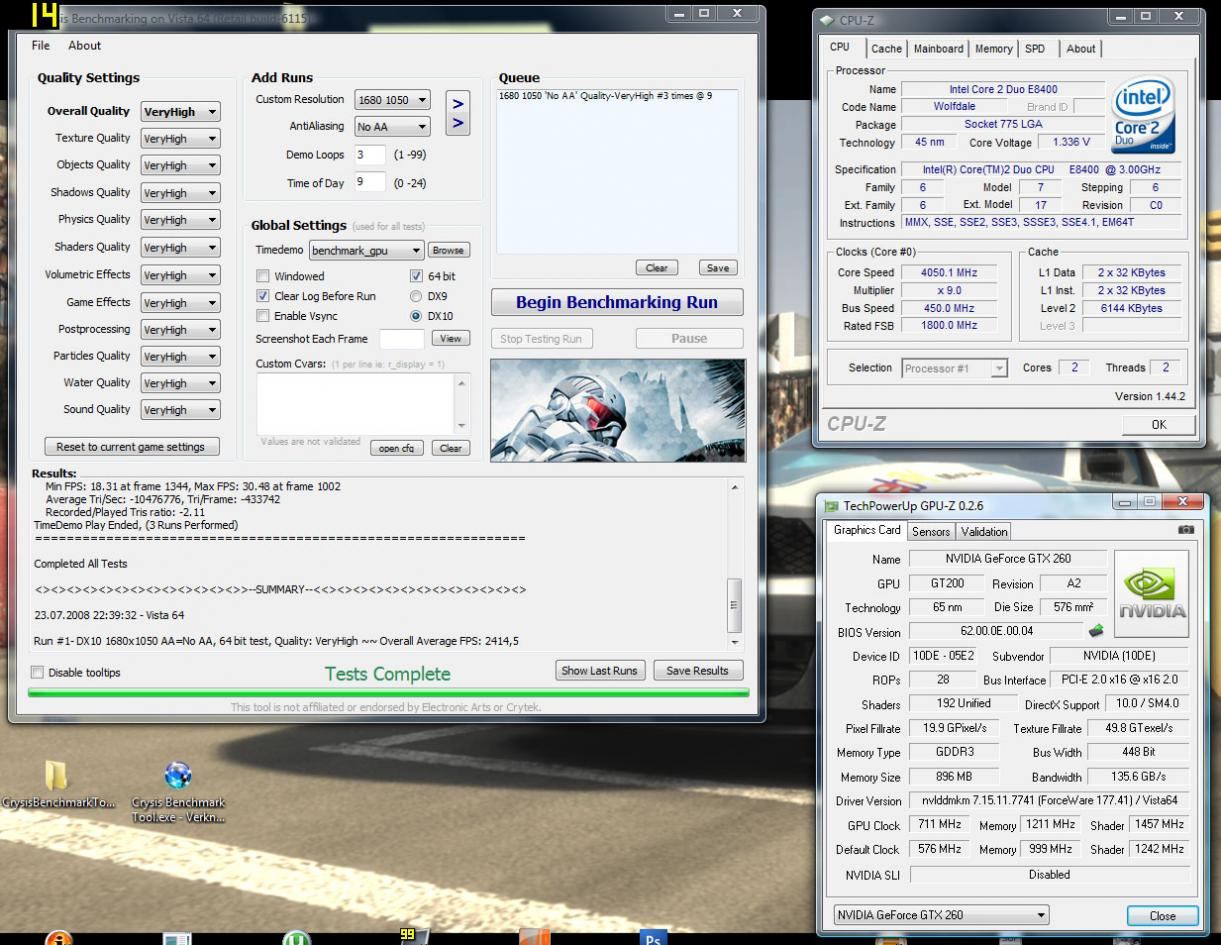1221x945 pixels.
Task: Click the double-arrow add to queue button
Action: (457, 113)
